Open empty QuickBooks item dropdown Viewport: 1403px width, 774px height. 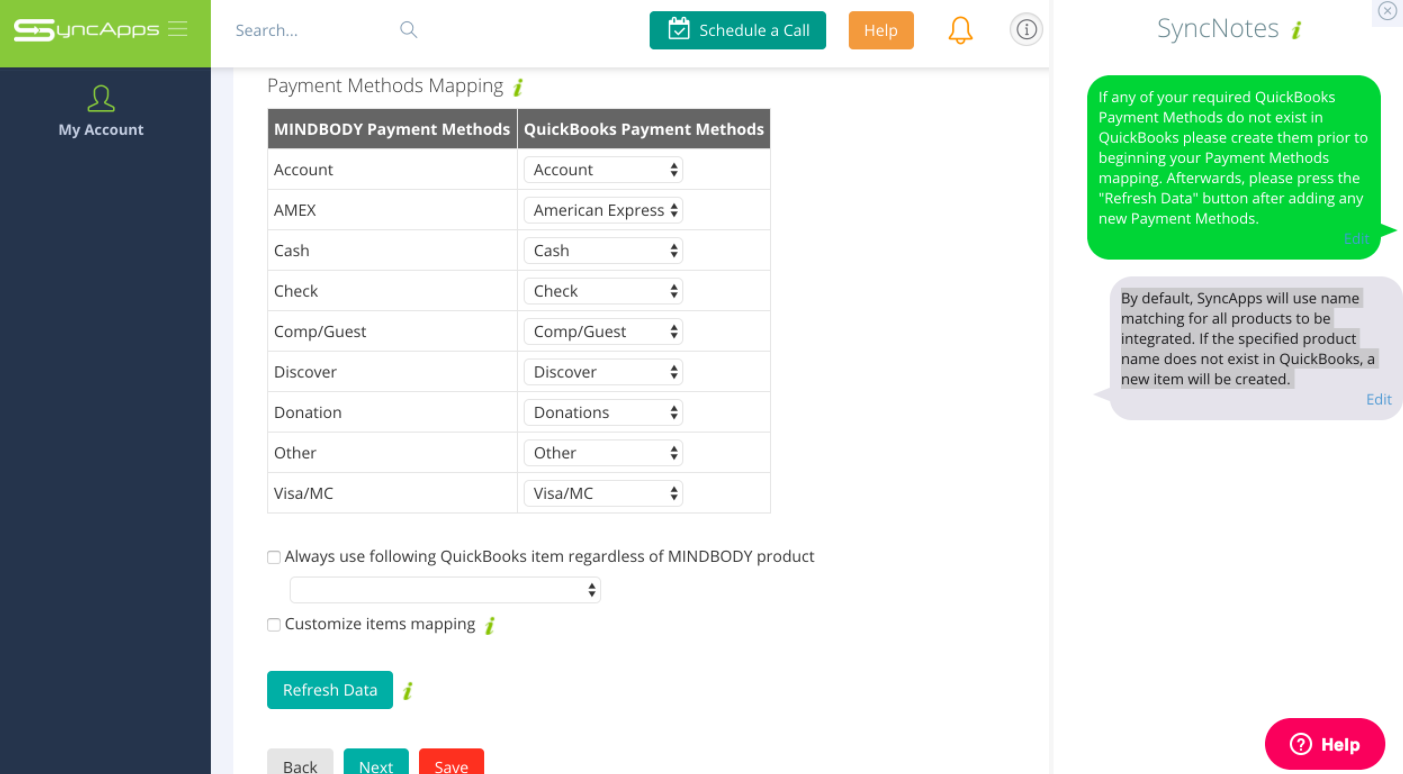coord(445,590)
